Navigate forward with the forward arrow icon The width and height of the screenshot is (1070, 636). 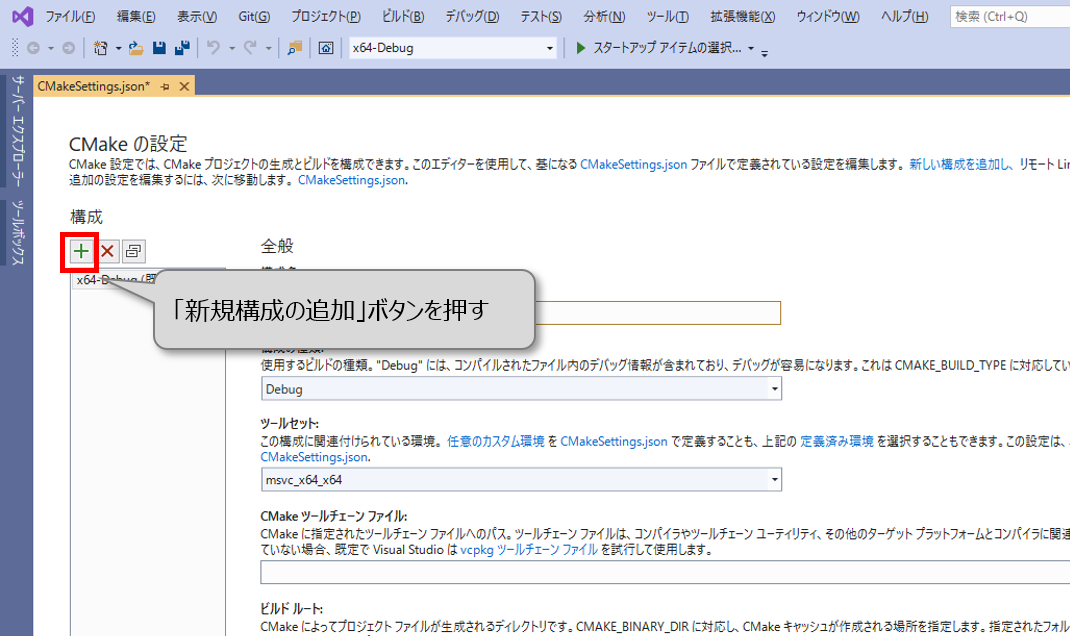tap(68, 48)
